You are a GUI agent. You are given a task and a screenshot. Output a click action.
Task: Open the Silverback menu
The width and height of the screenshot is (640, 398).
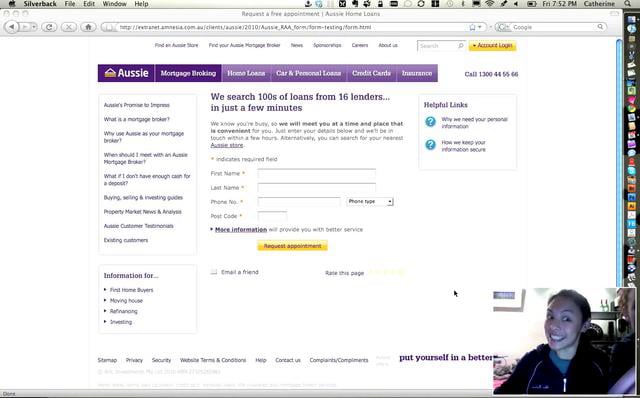(40, 4)
